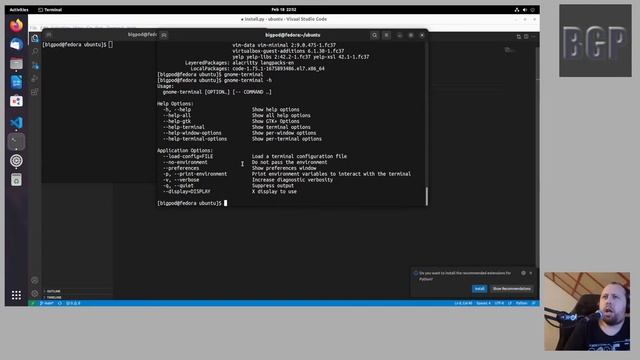Select the Terminal icon in the dock
This screenshot has height=360, width=640.
[x=16, y=142]
